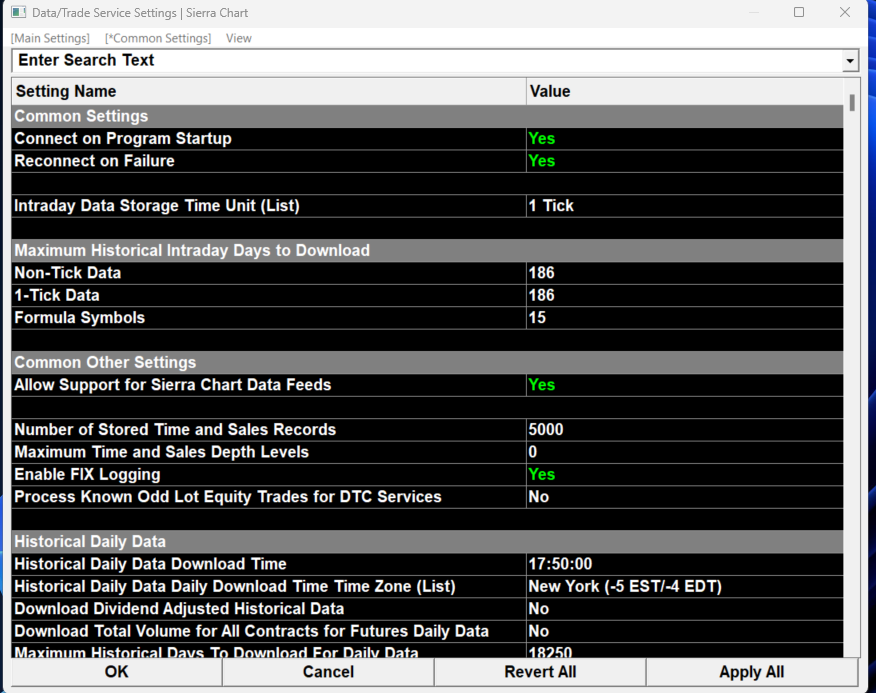
Task: Toggle Enable FIX Logging value
Action: coord(684,474)
